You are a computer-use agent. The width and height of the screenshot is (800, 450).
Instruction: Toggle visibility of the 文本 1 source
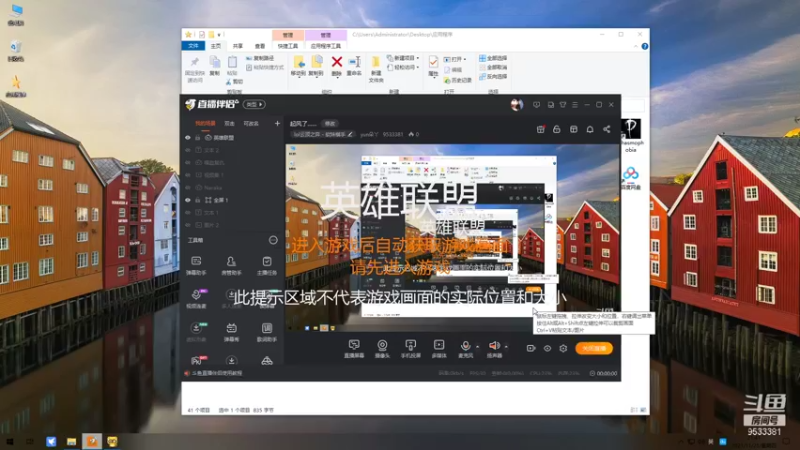188,212
